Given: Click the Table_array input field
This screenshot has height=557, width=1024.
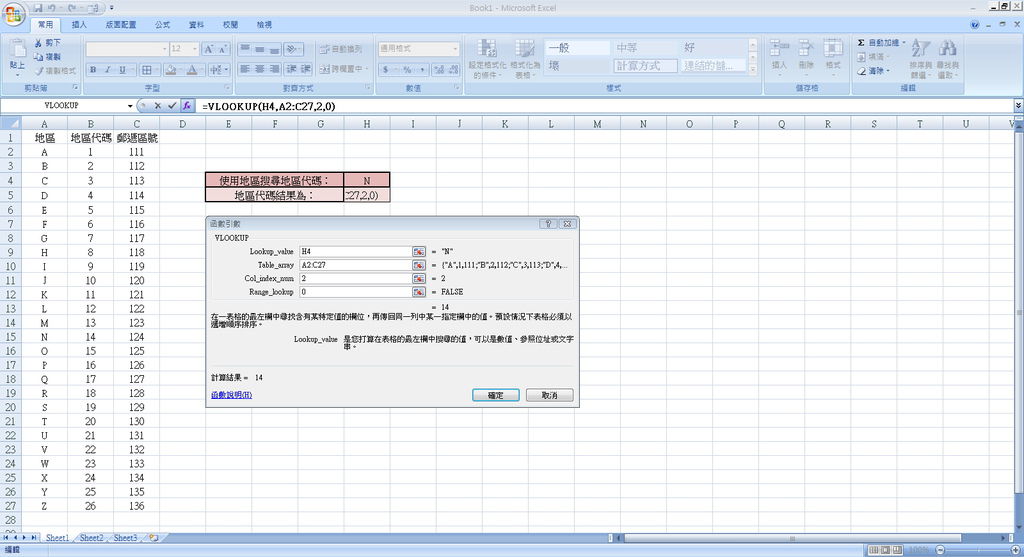Looking at the screenshot, I should coord(355,265).
